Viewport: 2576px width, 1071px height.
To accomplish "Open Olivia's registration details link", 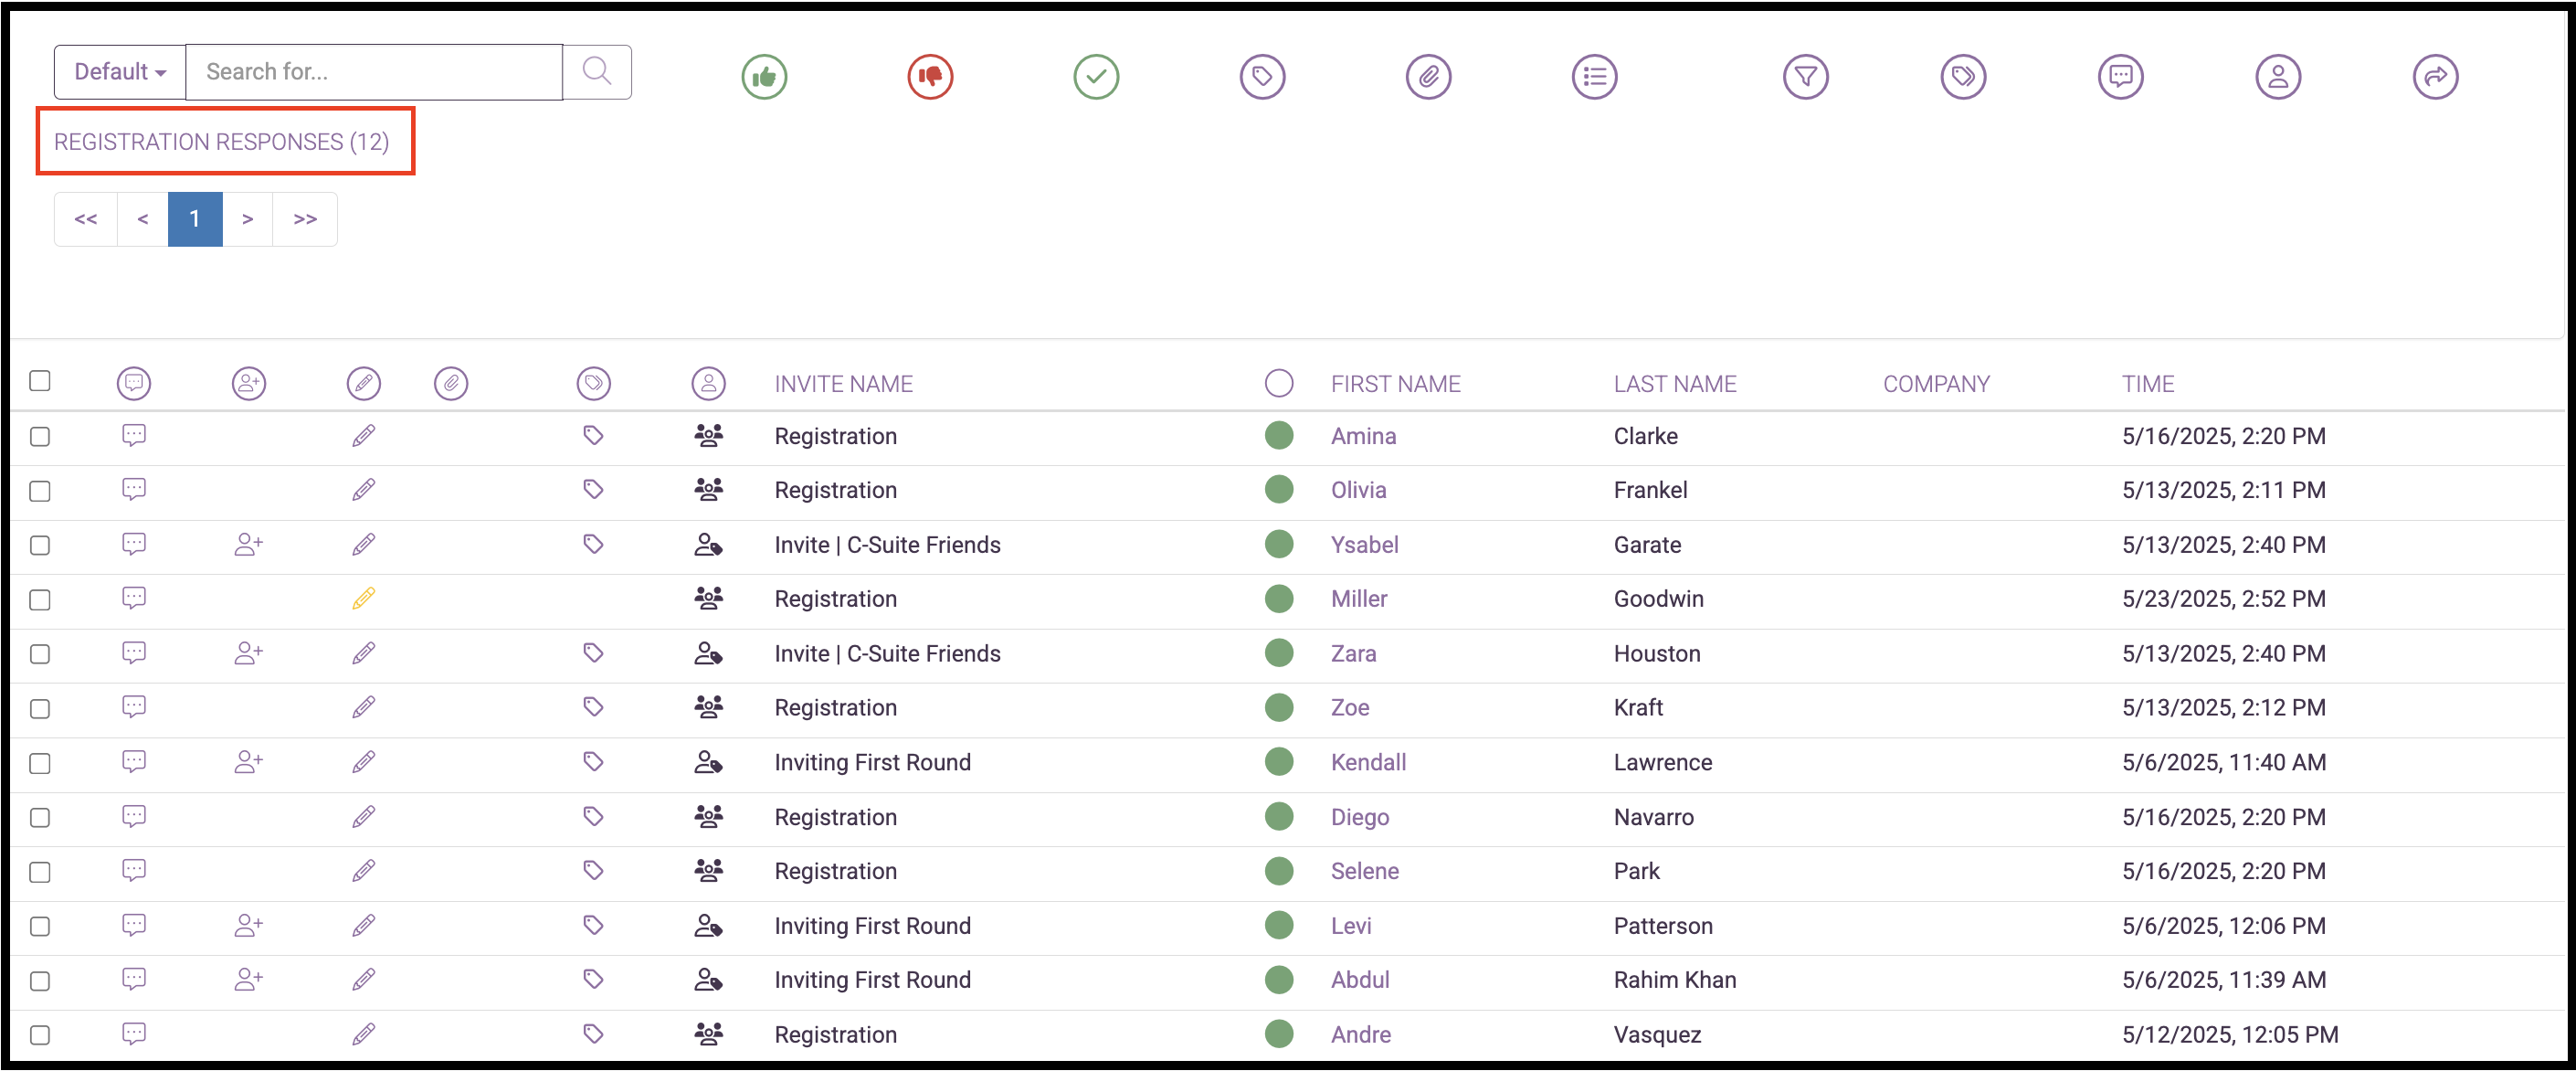I will point(1358,490).
